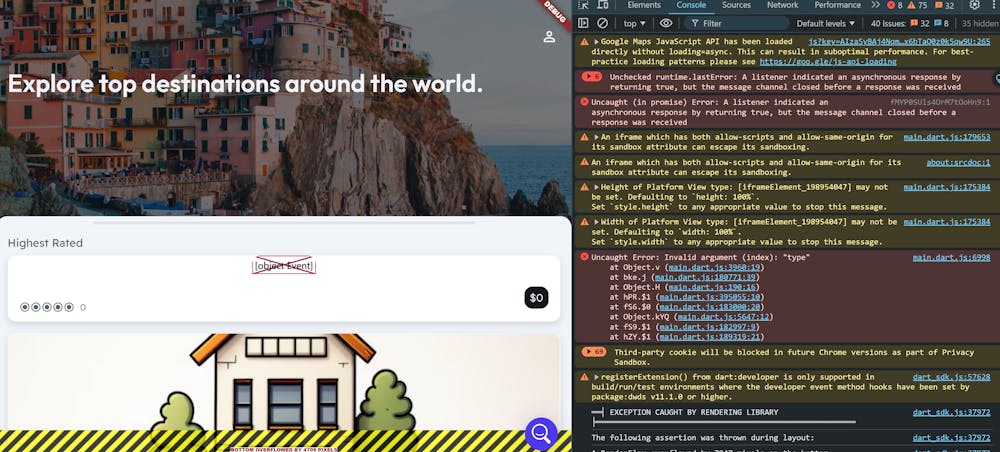Click the live expression eye icon

pos(666,23)
